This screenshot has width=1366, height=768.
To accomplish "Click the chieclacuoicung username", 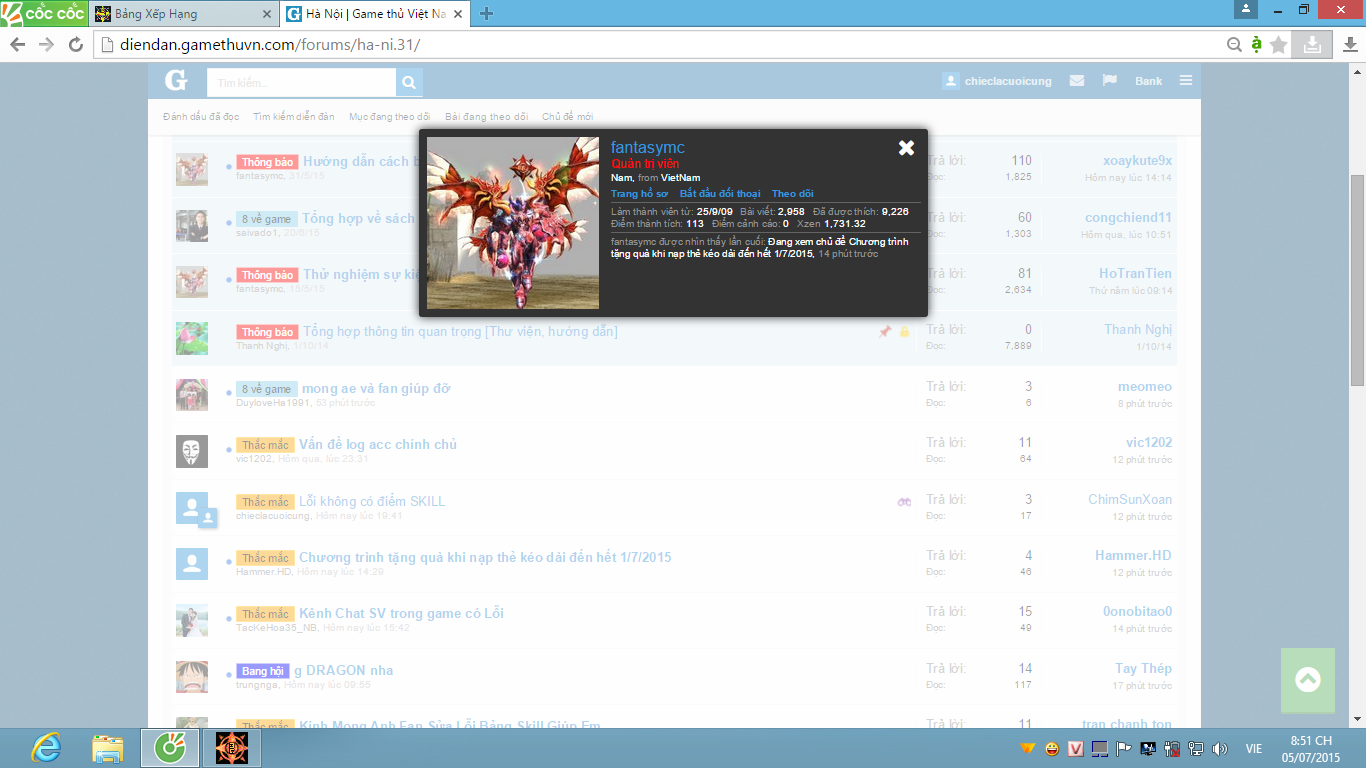I will (x=1008, y=81).
